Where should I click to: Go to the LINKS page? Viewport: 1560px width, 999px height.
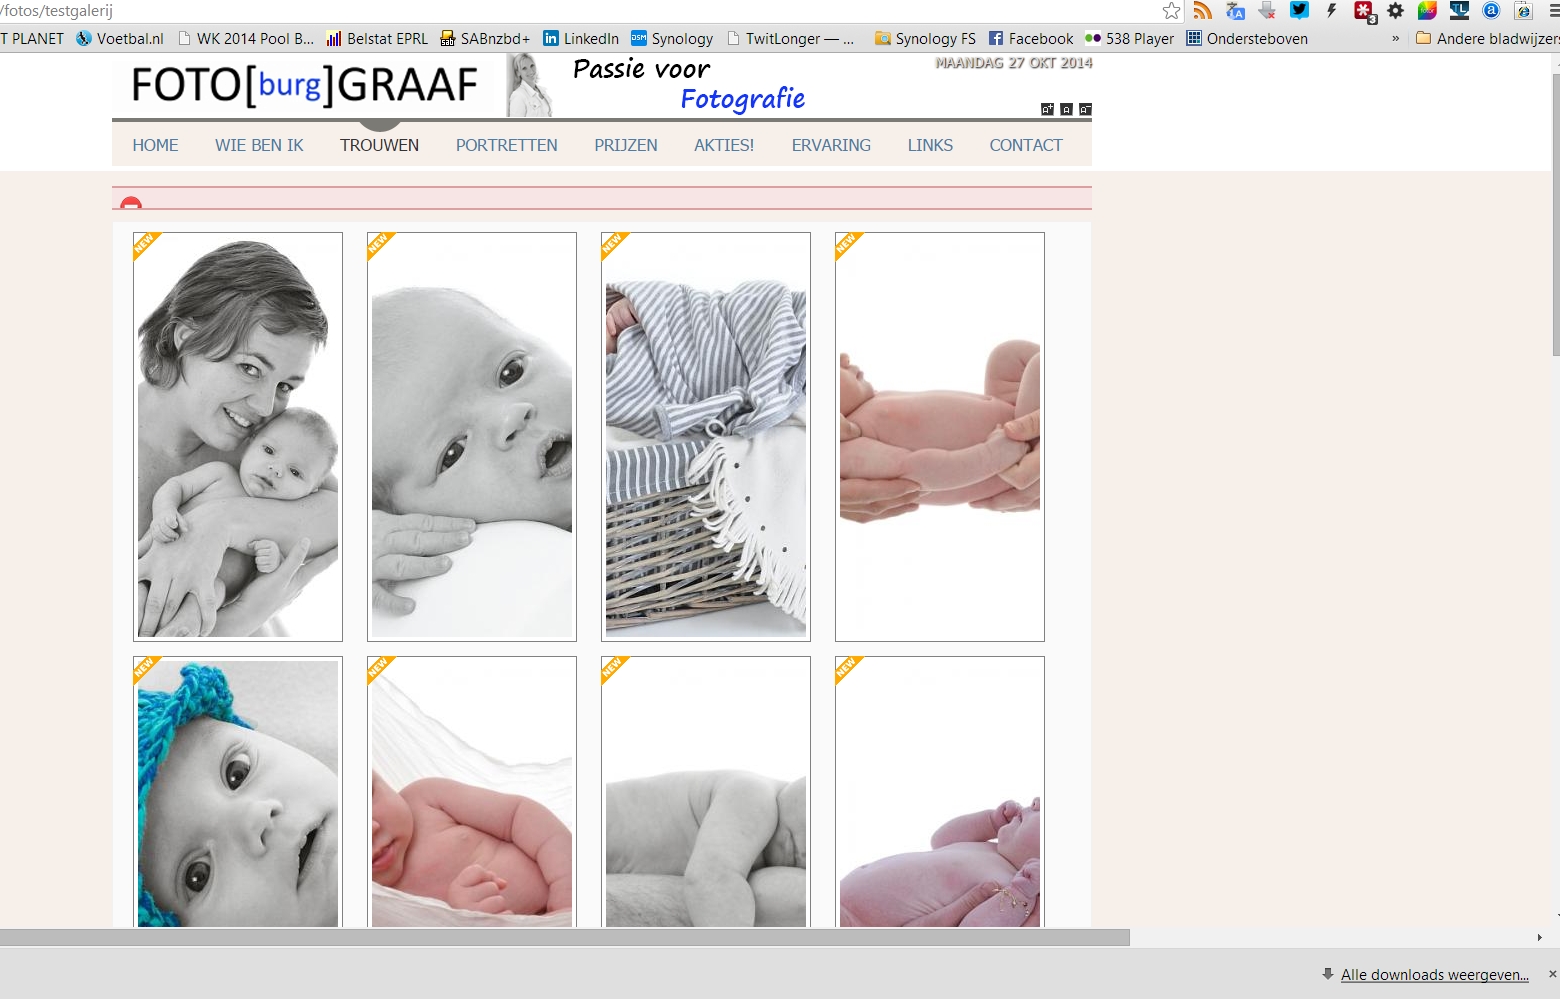click(x=930, y=145)
